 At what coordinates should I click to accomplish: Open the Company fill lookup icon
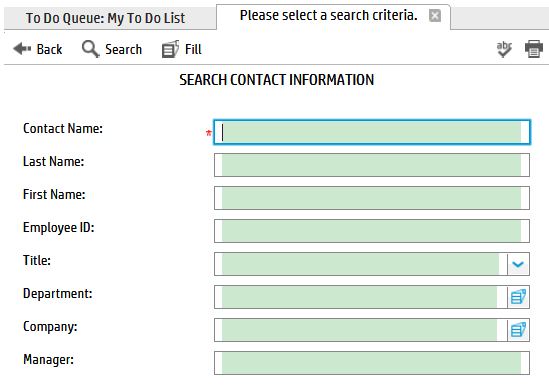518,330
